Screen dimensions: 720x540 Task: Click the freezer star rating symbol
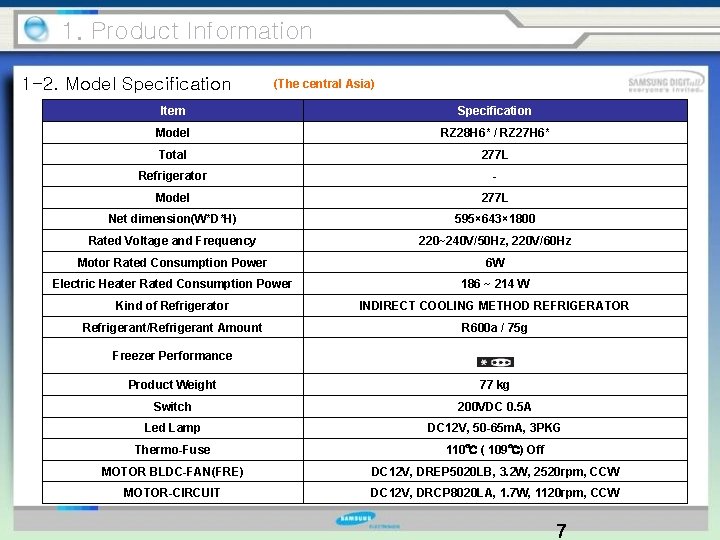click(x=495, y=362)
